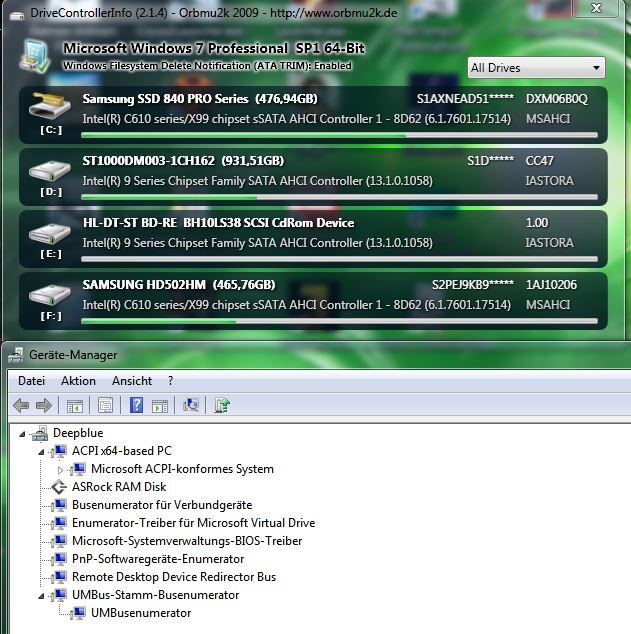Open the Ansicht menu in Geräte-Manager
631x634 pixels.
click(x=132, y=381)
